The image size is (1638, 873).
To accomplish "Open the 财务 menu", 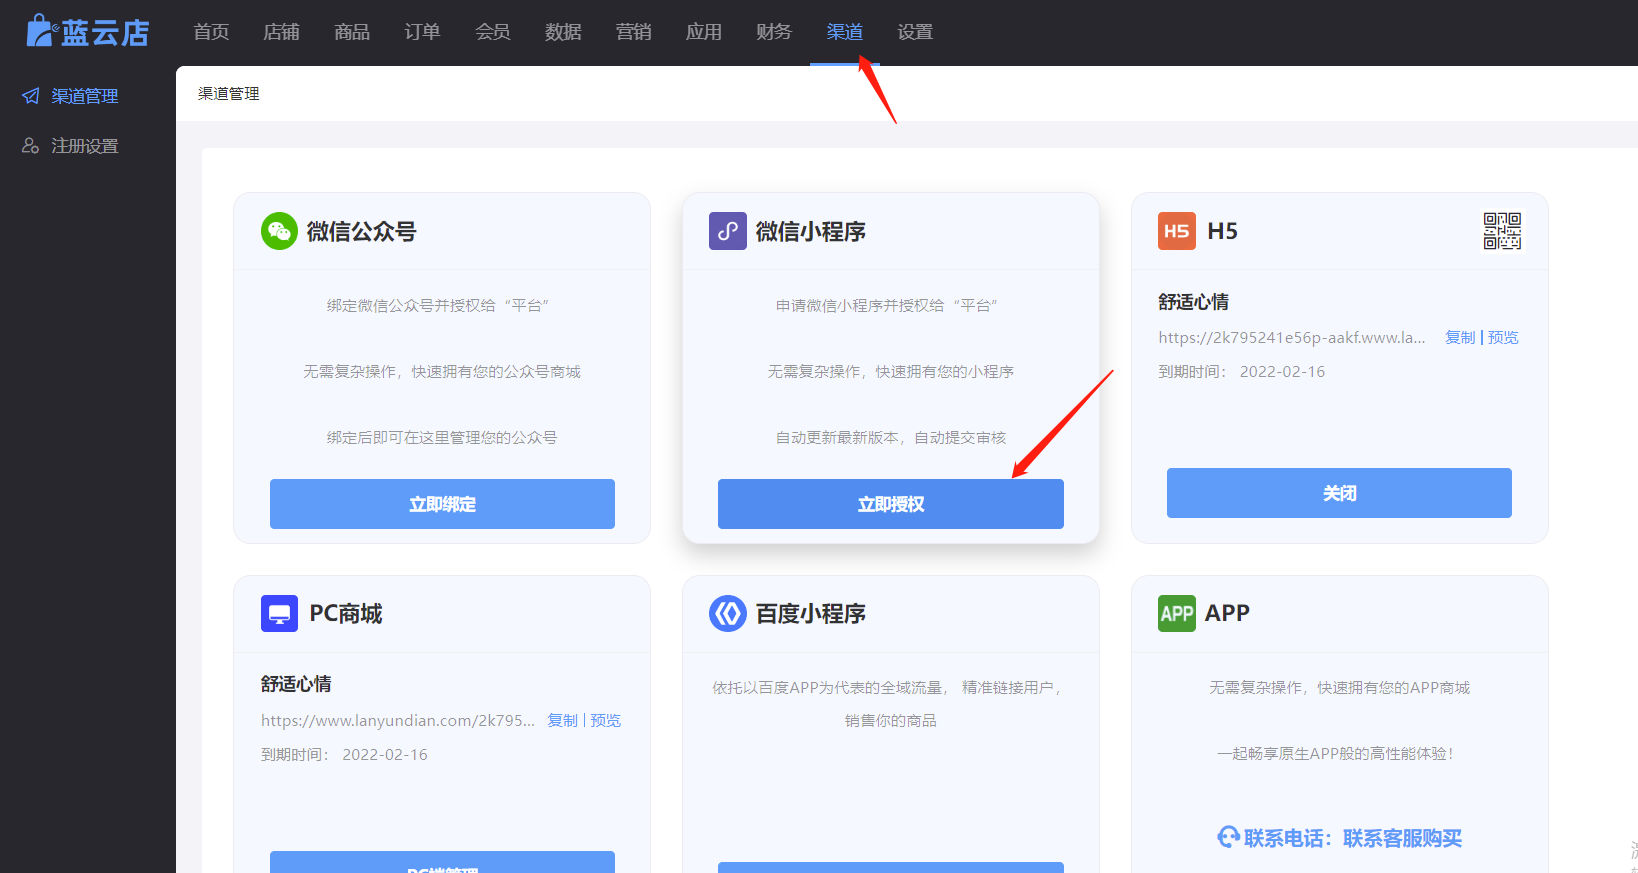I will click(774, 32).
